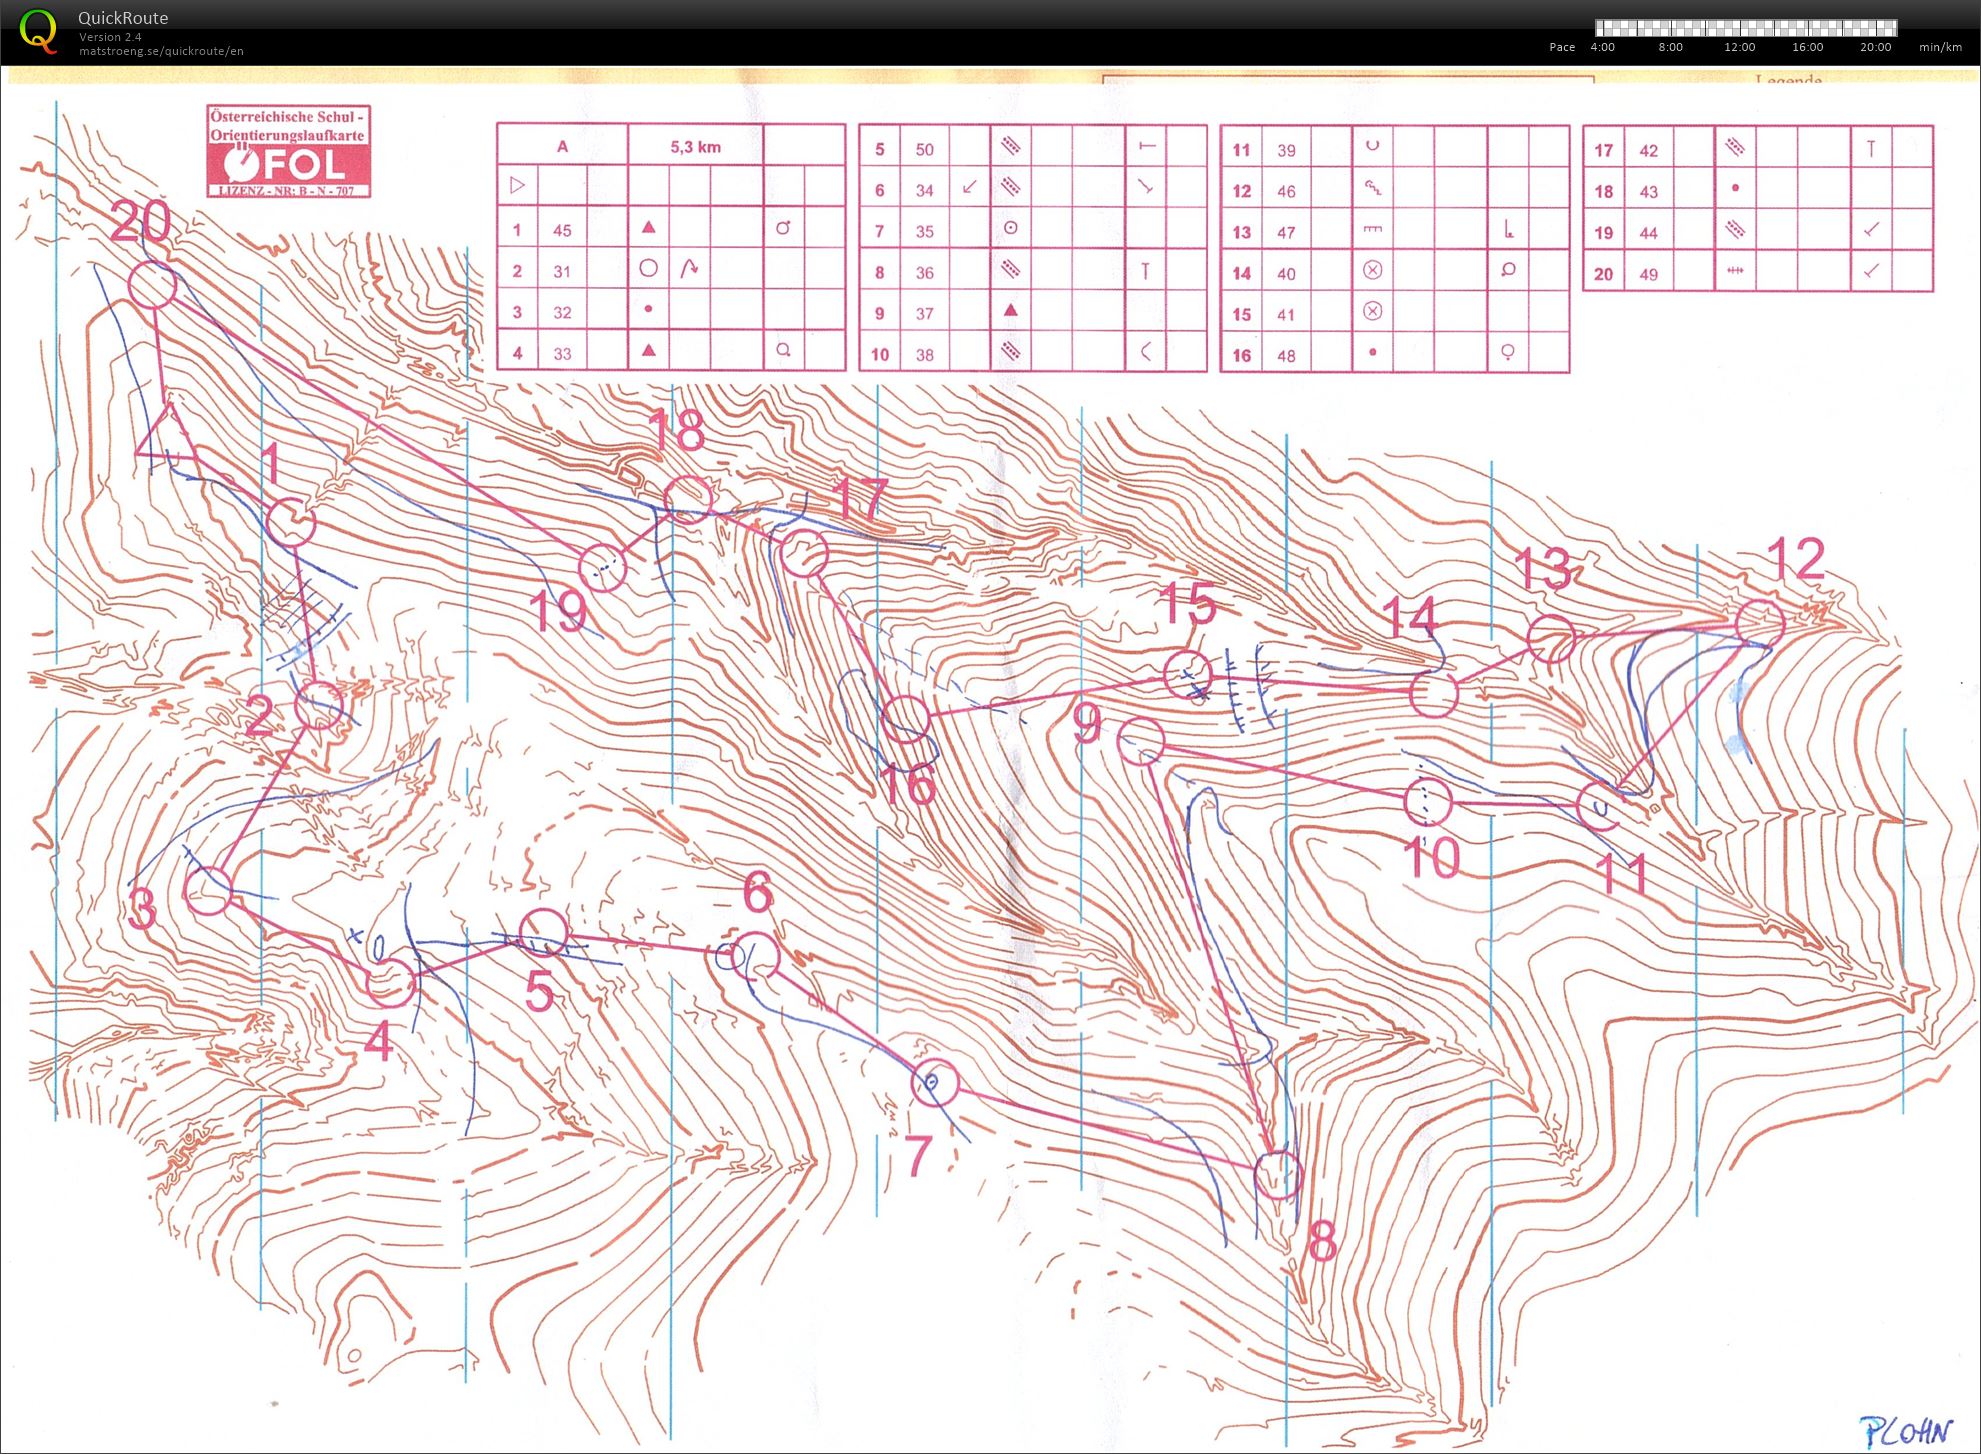Select the small depression dot symbol in row 16
This screenshot has width=1981, height=1454.
(1372, 353)
